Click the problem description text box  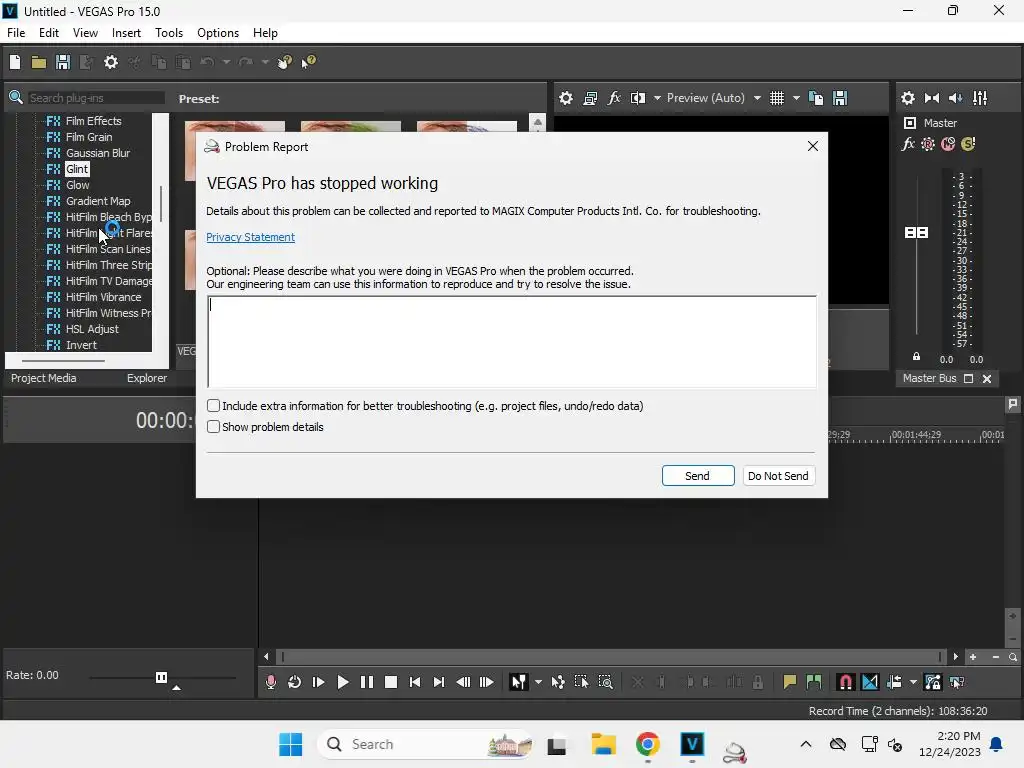click(512, 342)
